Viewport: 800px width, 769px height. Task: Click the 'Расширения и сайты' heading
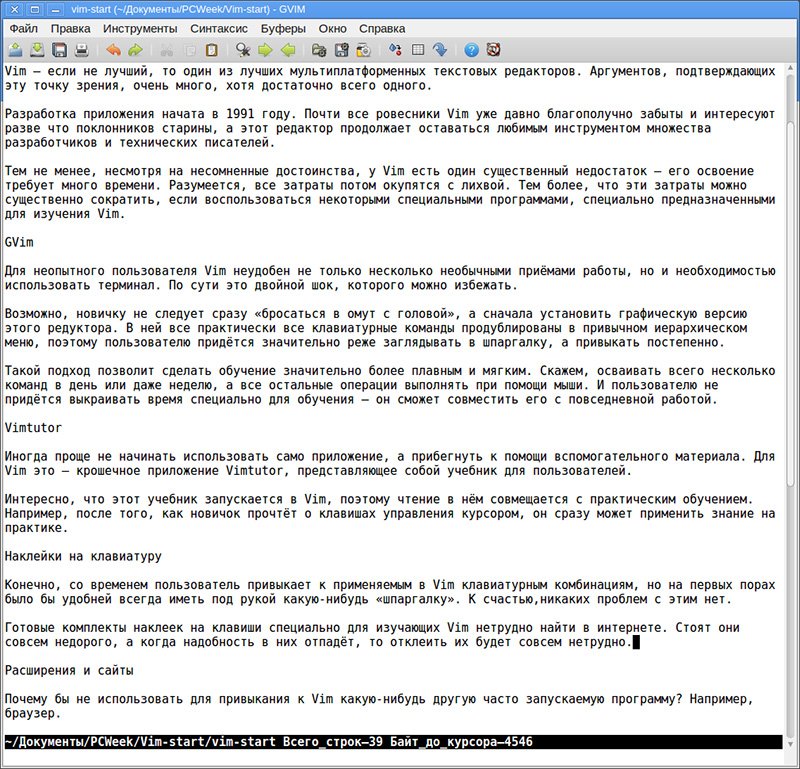(x=69, y=671)
